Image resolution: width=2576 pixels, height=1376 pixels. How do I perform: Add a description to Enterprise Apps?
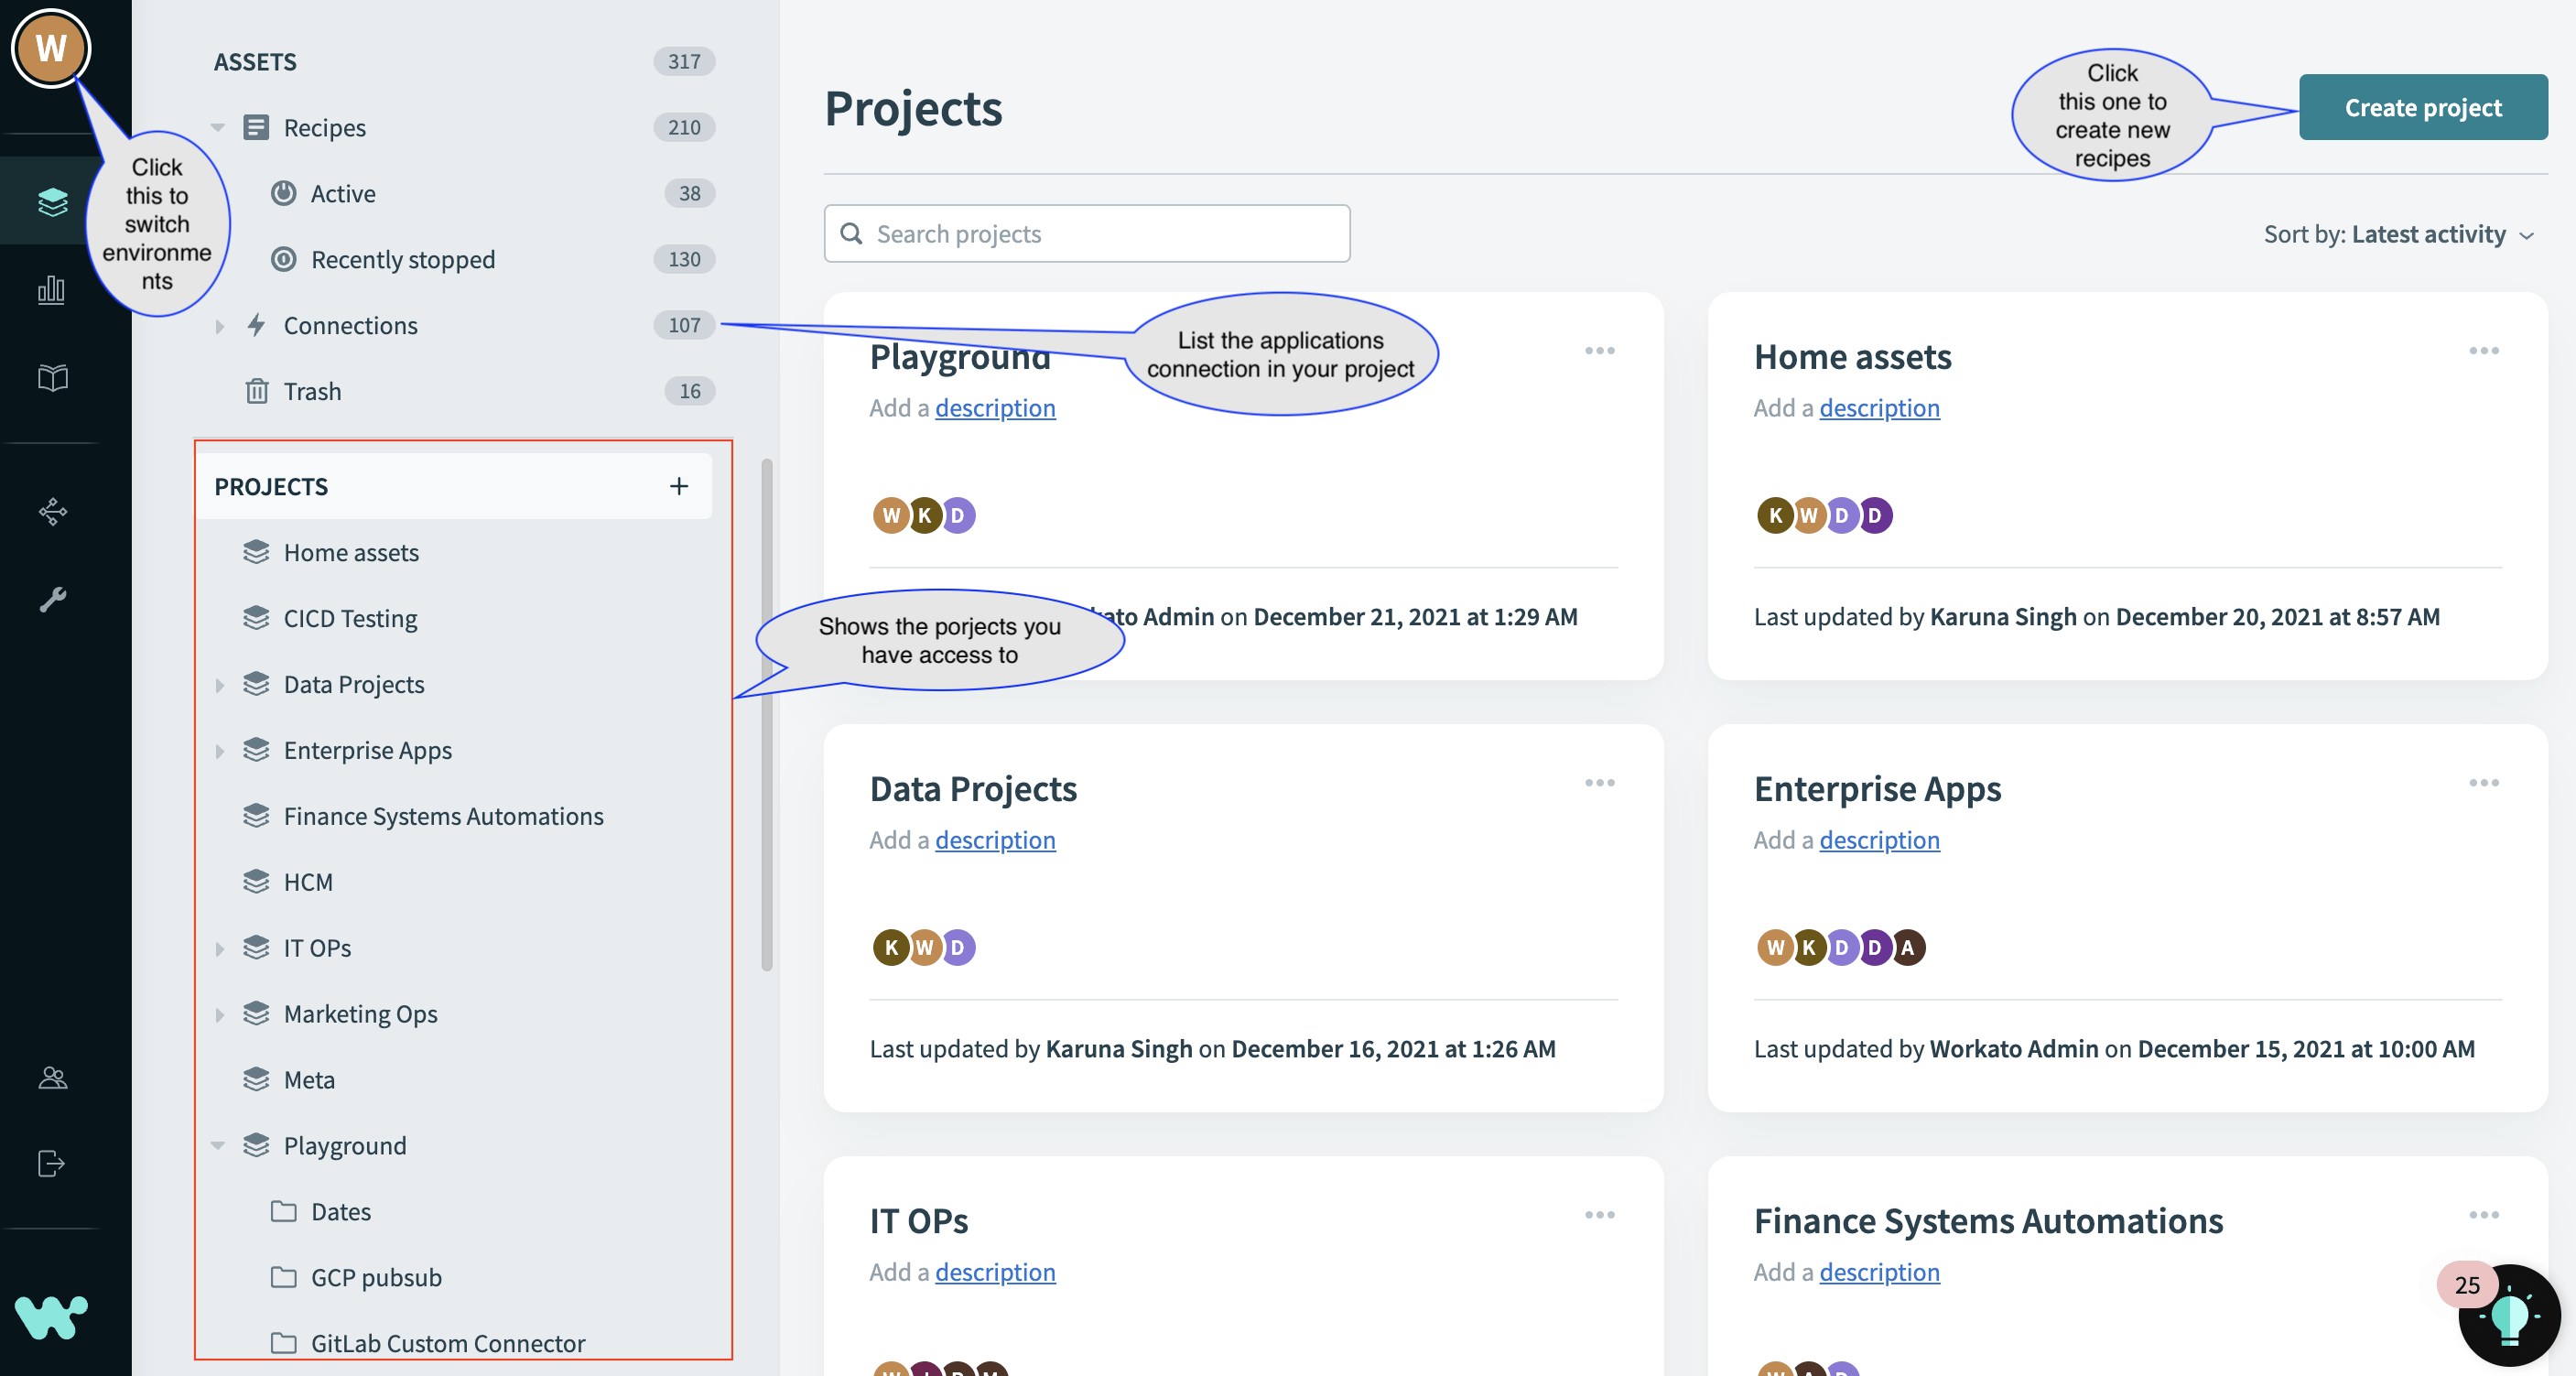point(1879,840)
